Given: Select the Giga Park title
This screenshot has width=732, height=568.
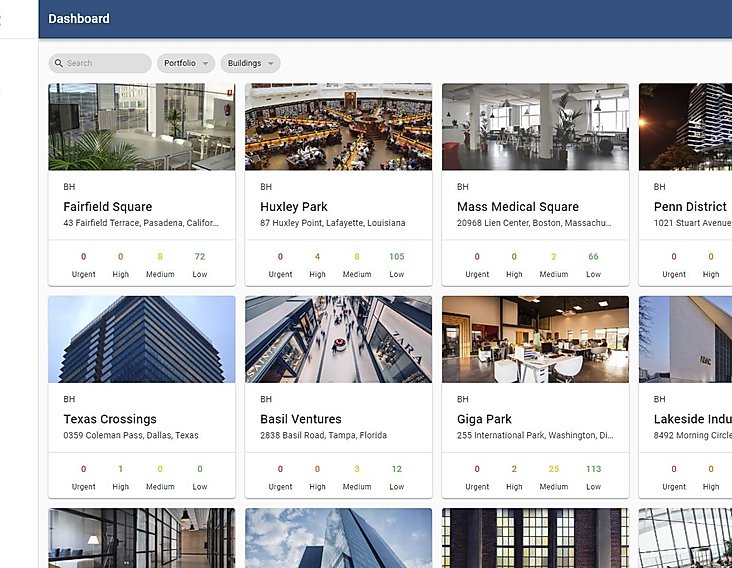Looking at the screenshot, I should 484,419.
